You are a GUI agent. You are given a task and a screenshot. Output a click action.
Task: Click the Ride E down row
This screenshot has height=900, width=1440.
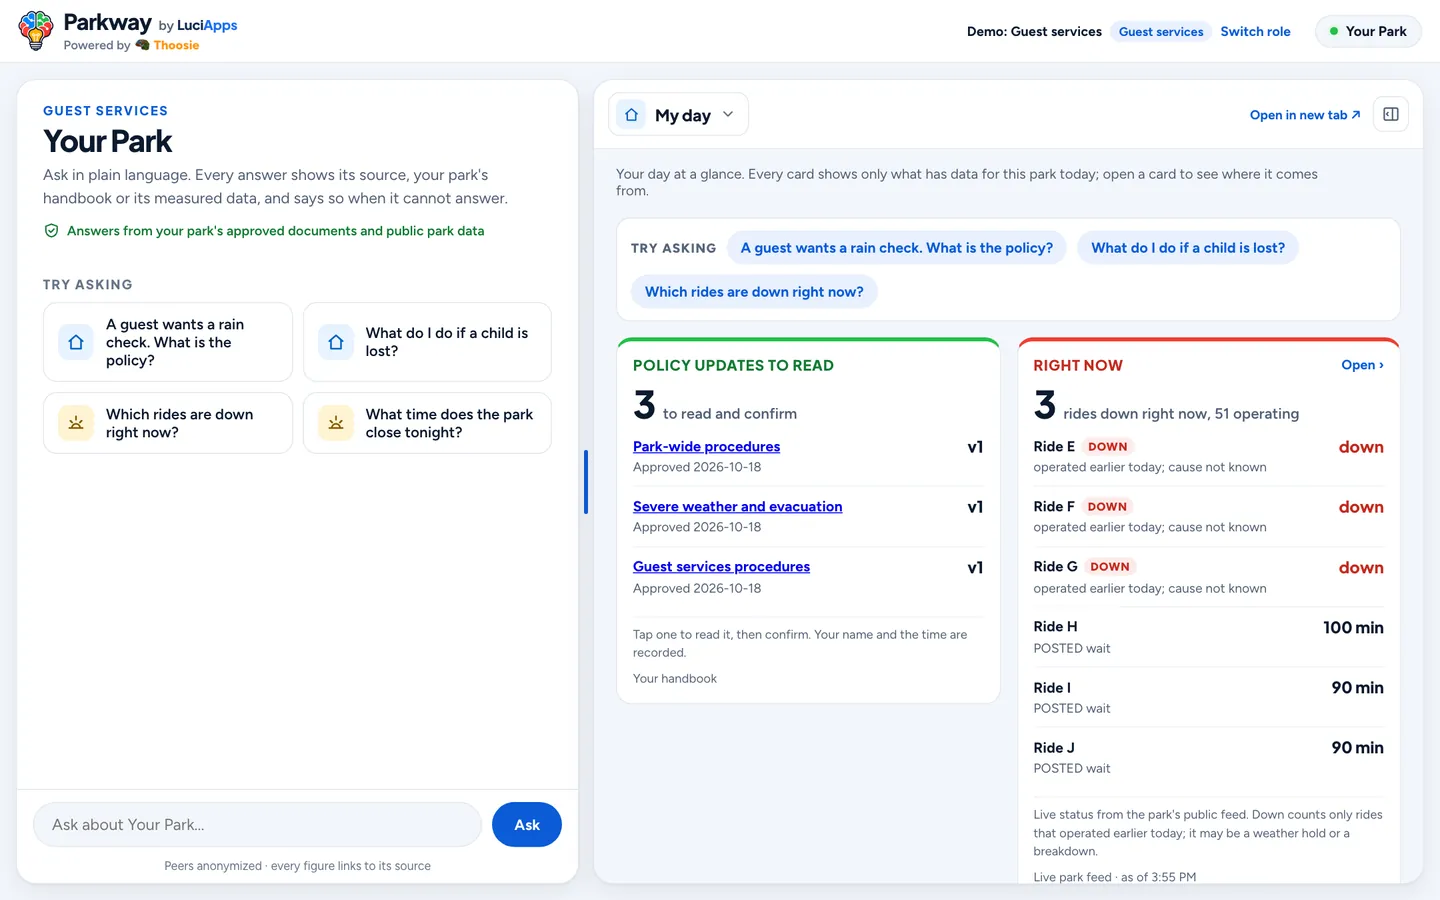point(1208,456)
